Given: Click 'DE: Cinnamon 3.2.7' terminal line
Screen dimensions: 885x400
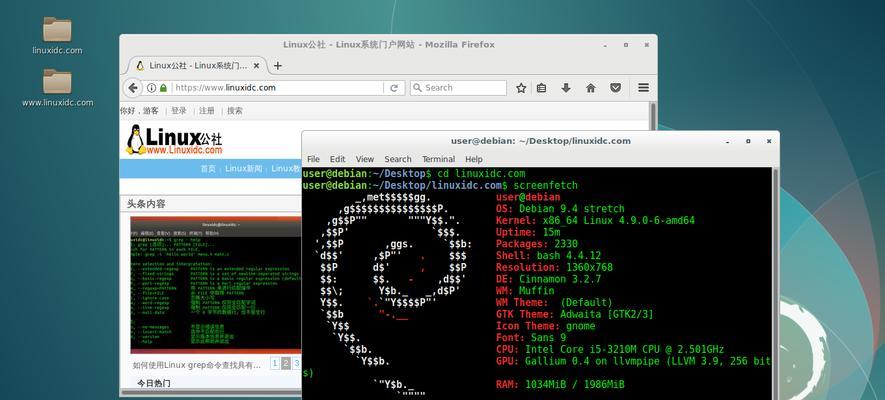Looking at the screenshot, I should pos(549,279).
